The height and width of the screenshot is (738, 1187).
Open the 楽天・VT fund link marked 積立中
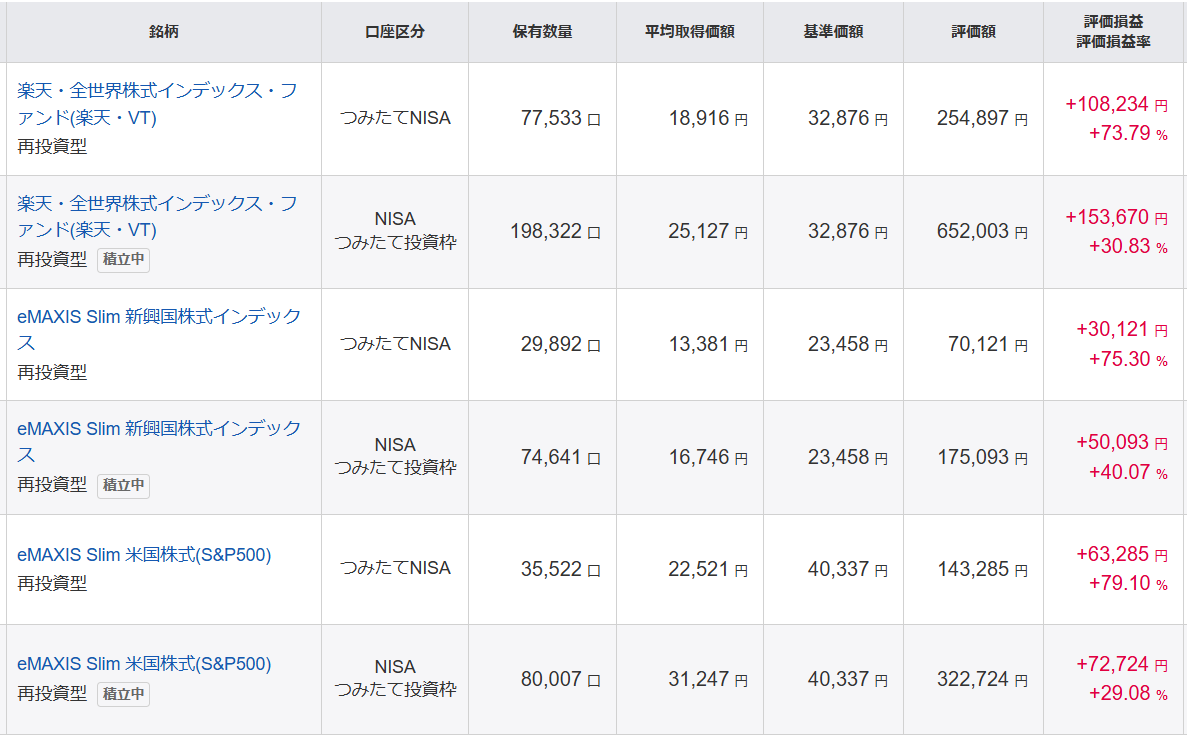pos(157,216)
